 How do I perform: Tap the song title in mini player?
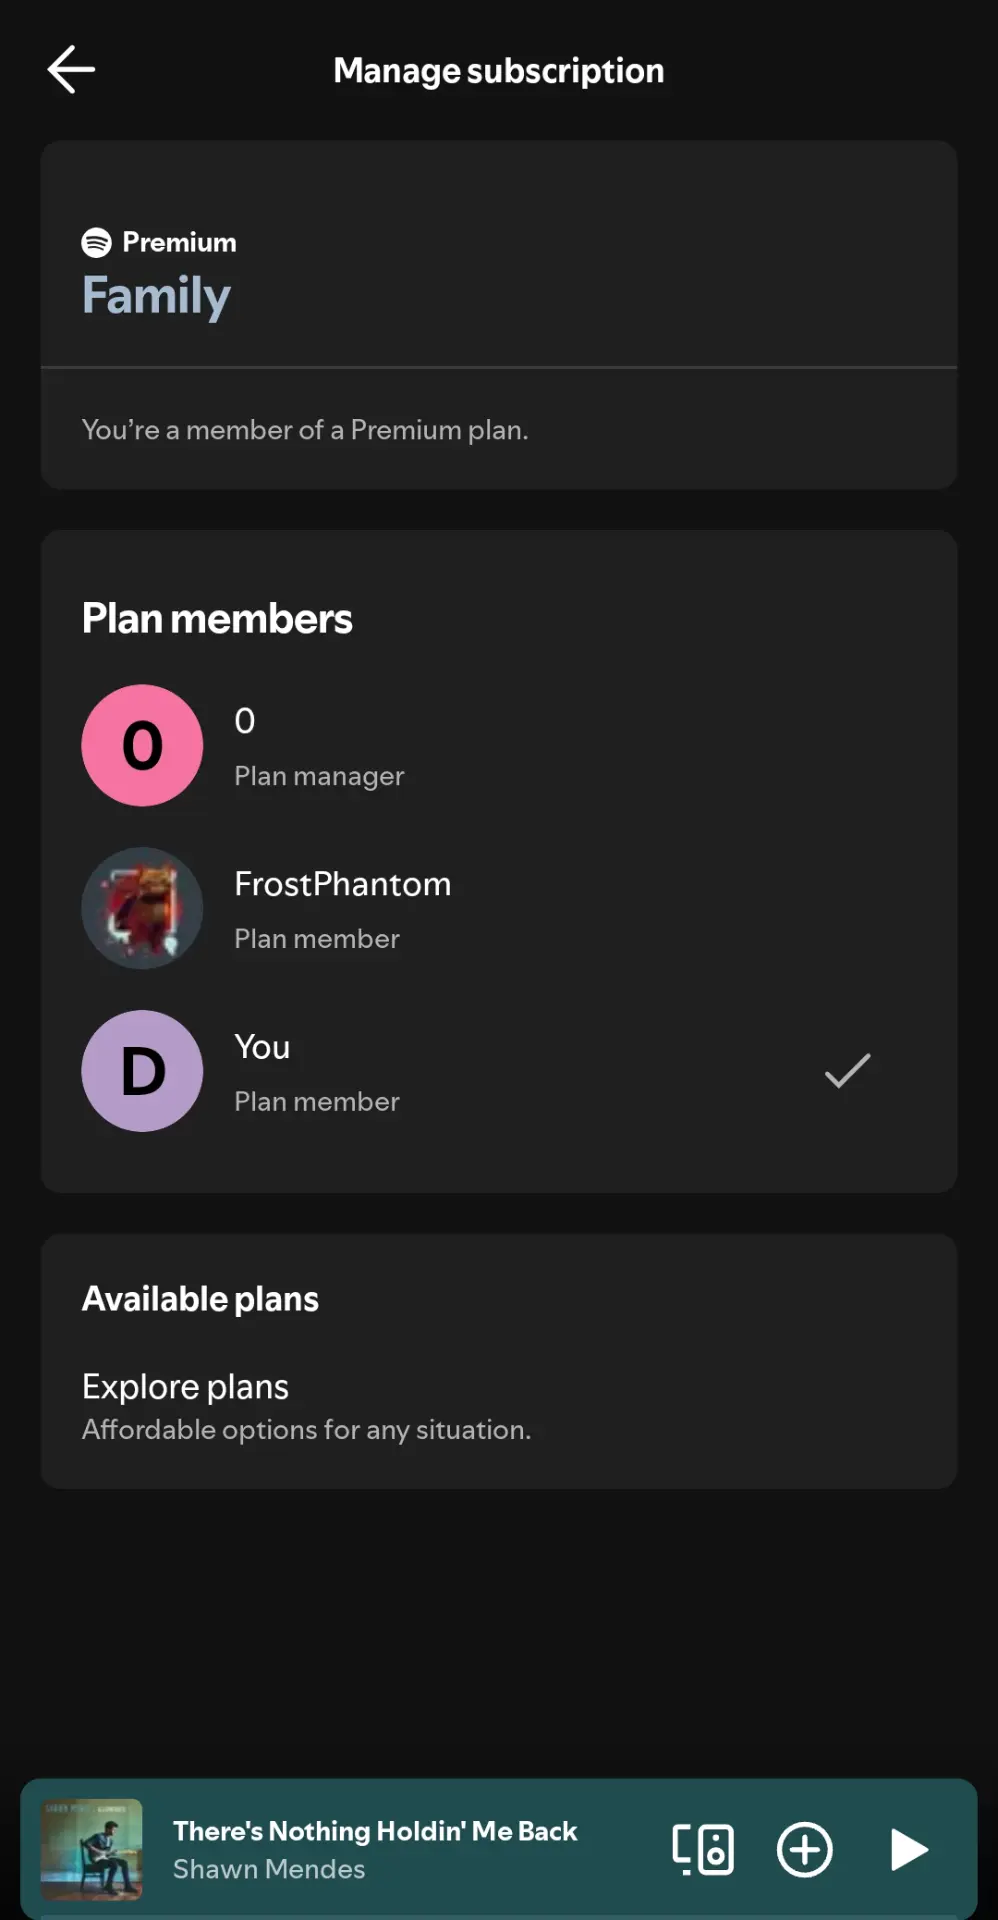pos(375,1830)
